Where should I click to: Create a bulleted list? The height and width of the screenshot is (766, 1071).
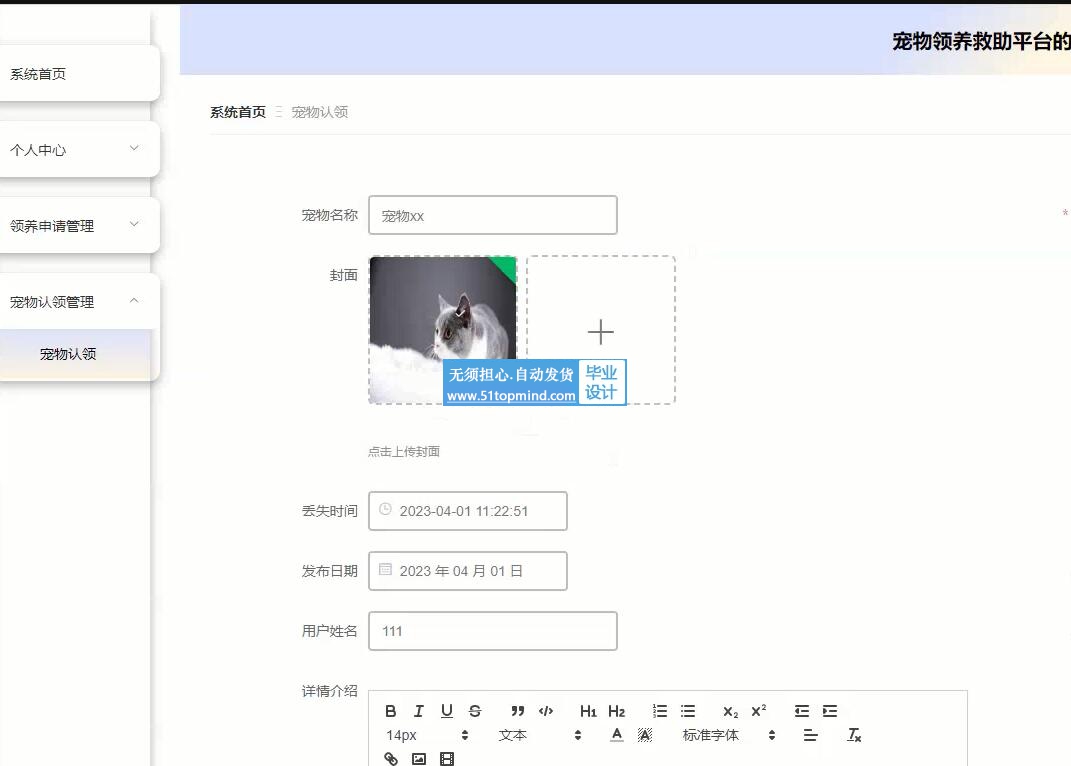click(x=688, y=711)
